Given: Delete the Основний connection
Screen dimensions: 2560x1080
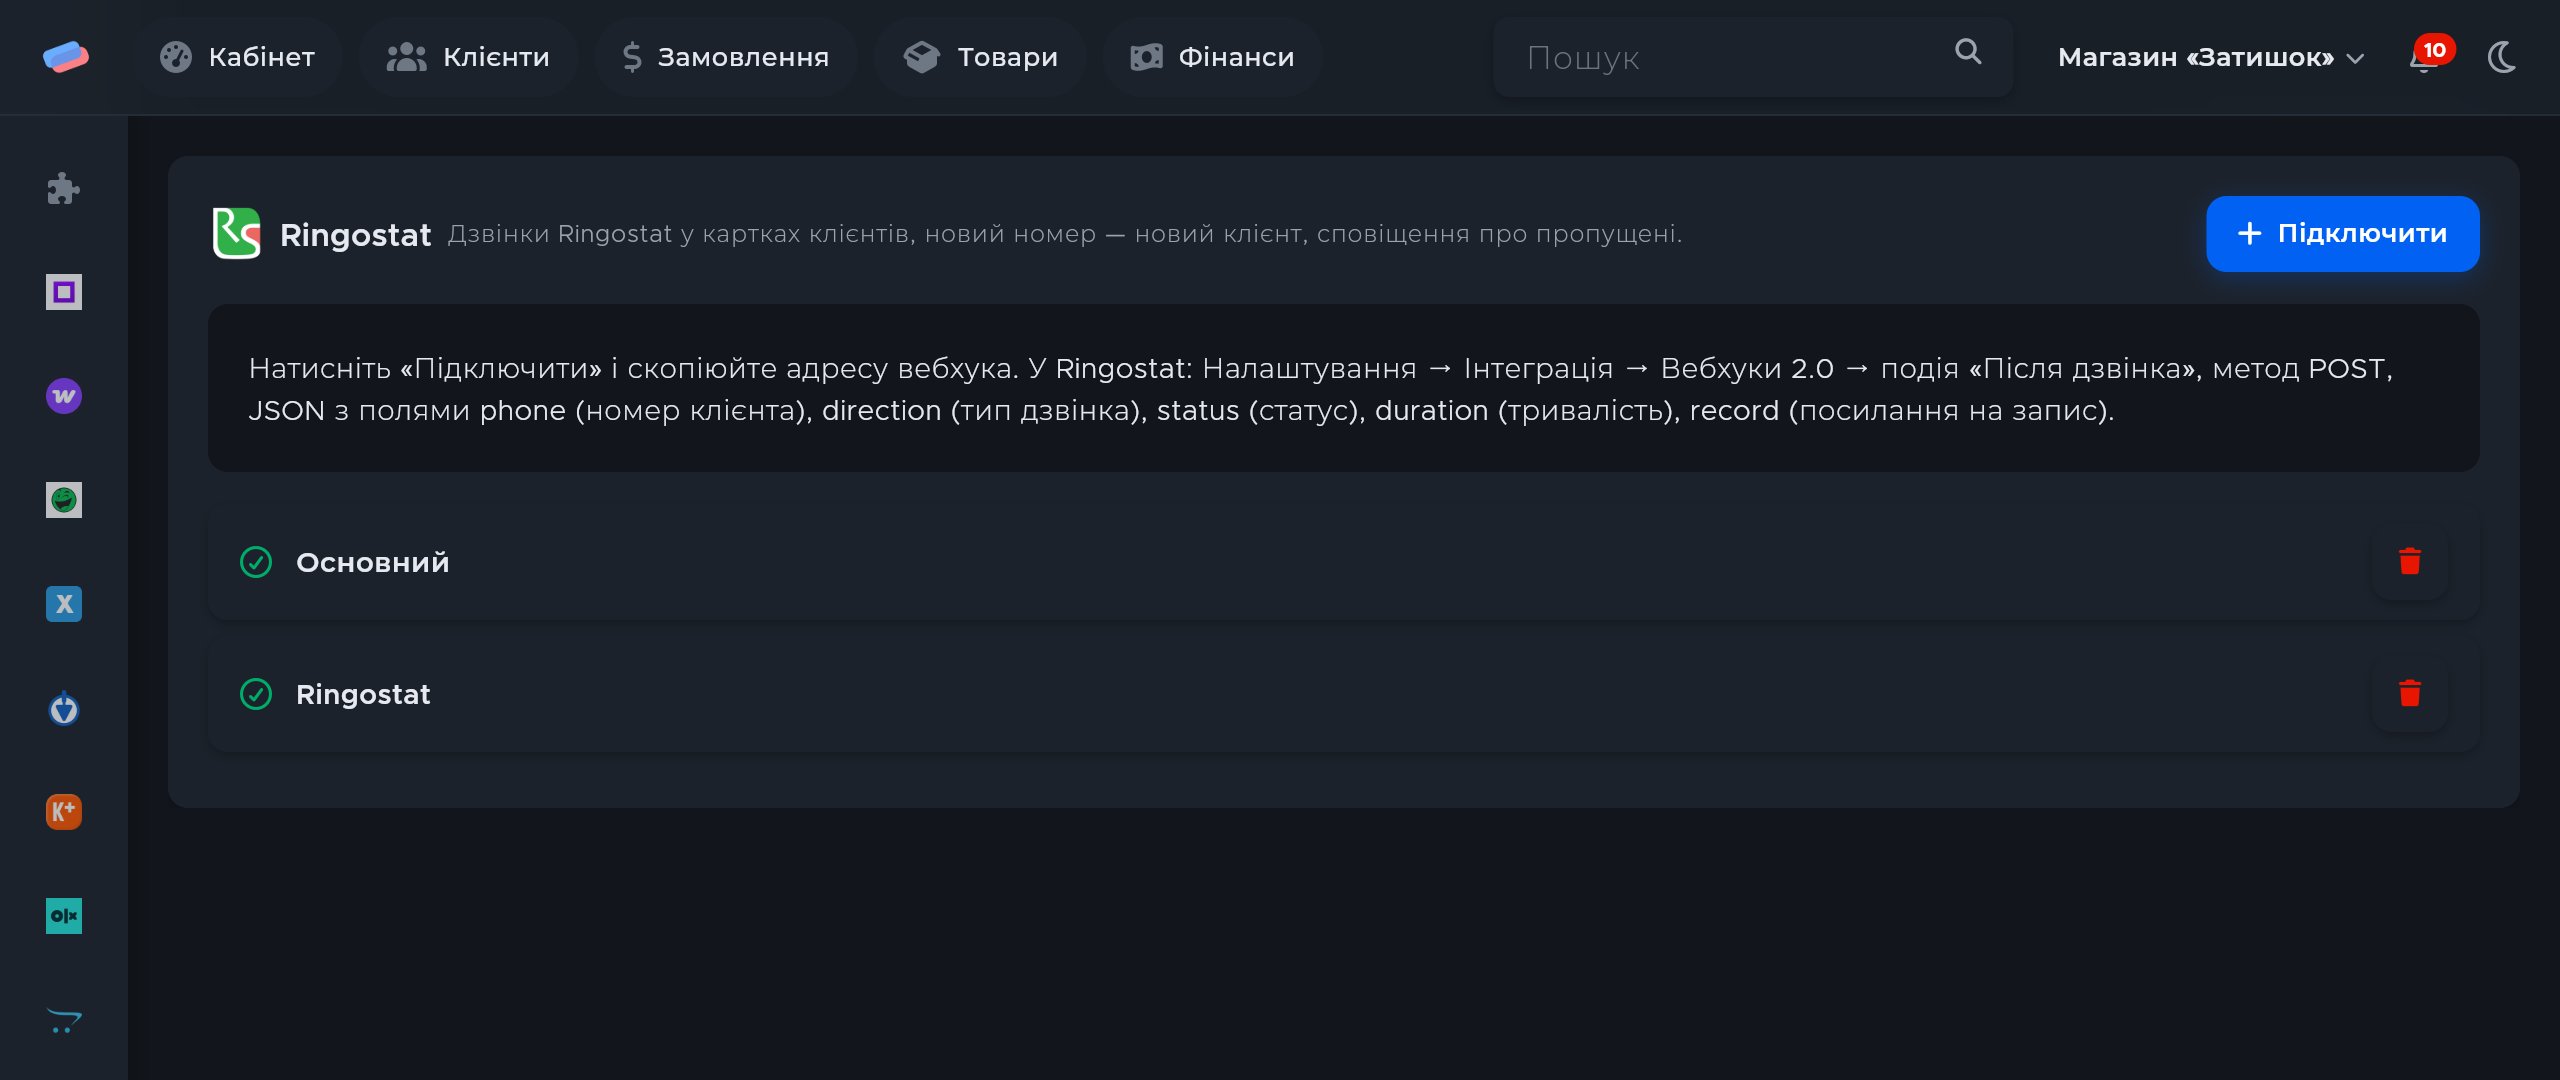Looking at the screenshot, I should (2409, 562).
